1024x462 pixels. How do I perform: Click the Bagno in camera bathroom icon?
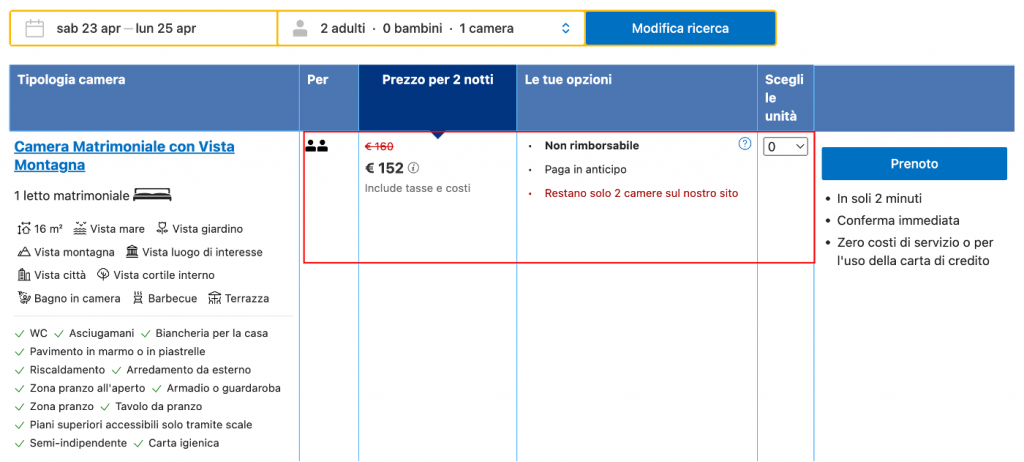pyautogui.click(x=24, y=298)
